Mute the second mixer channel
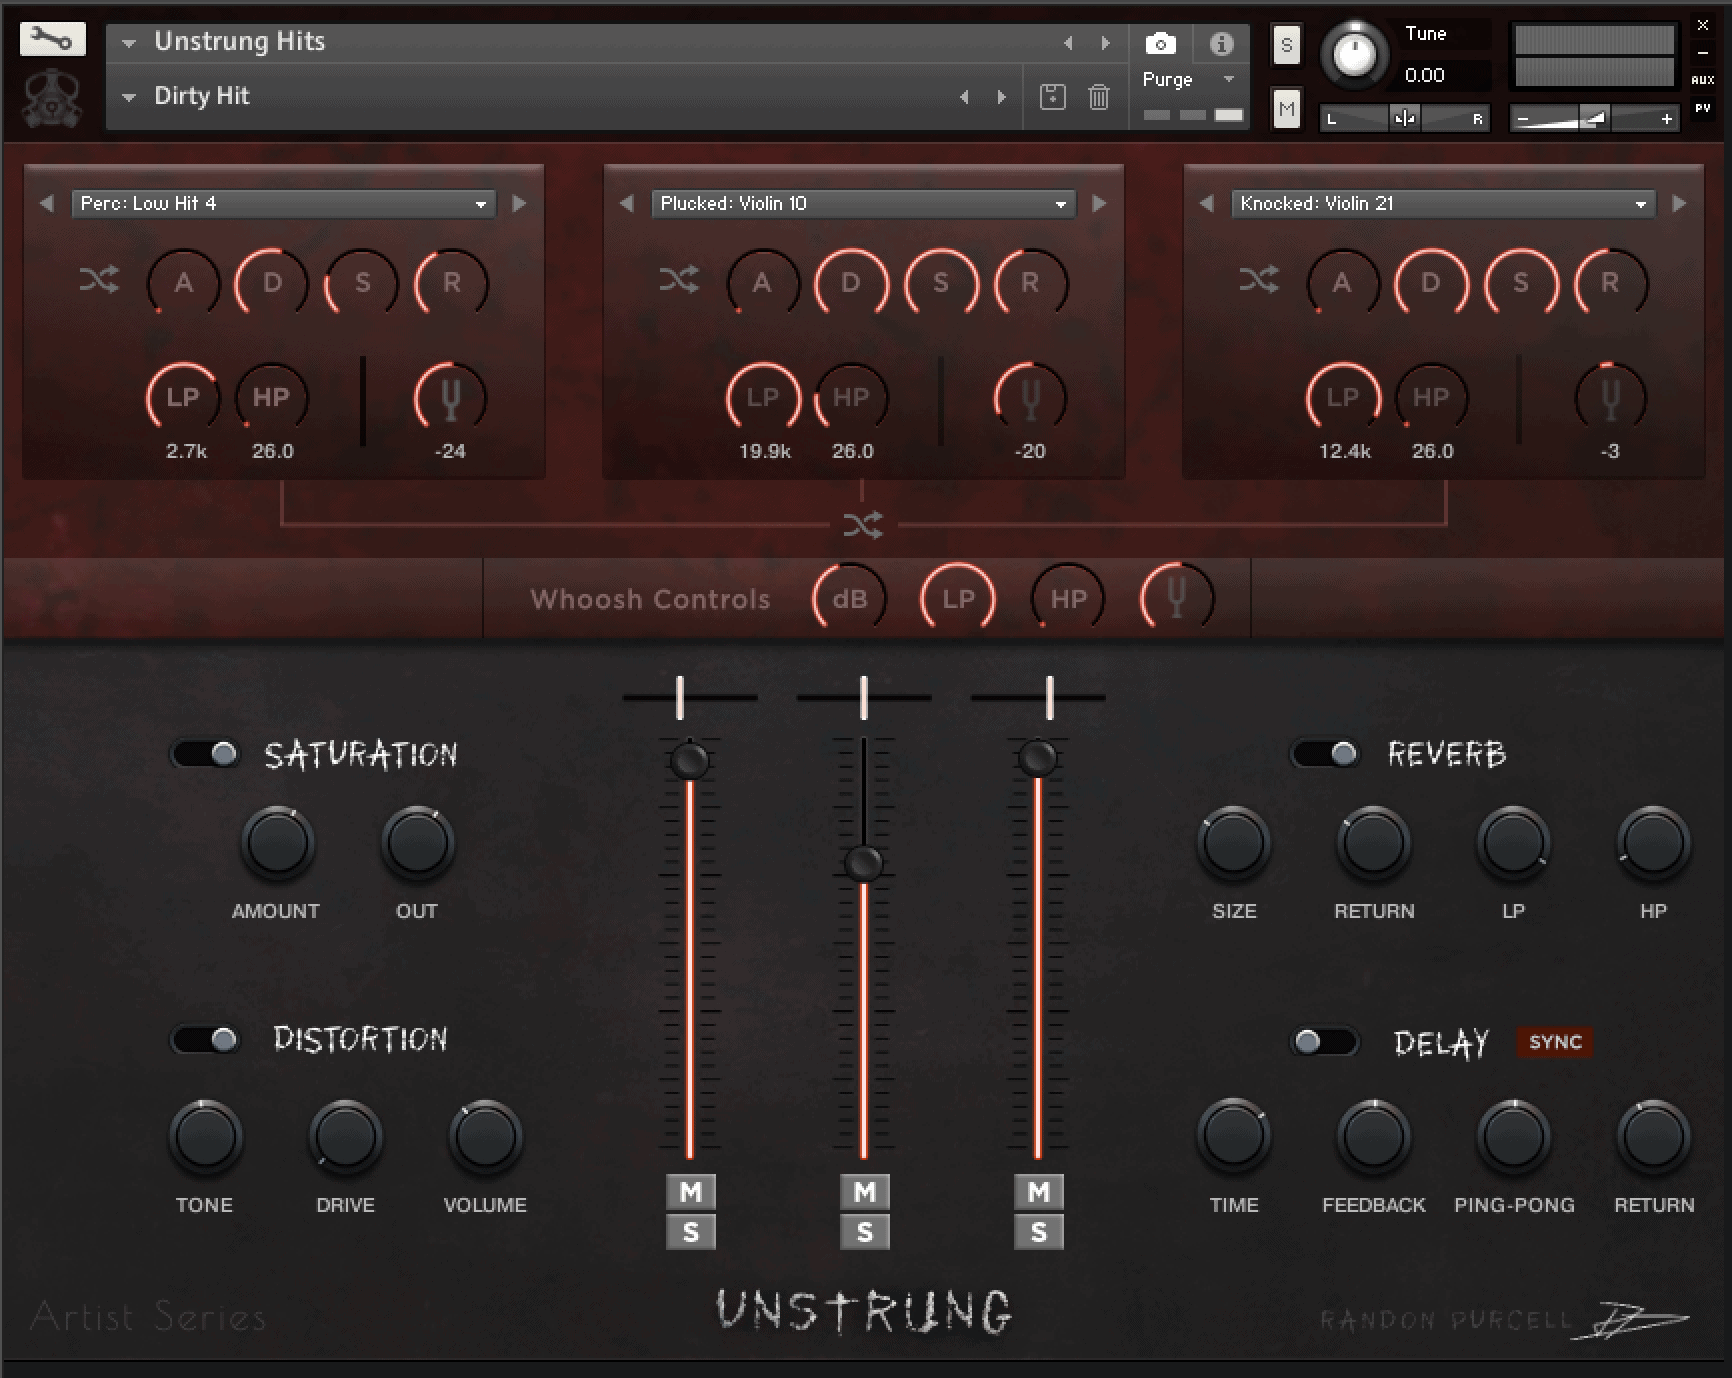1732x1378 pixels. pos(865,1192)
